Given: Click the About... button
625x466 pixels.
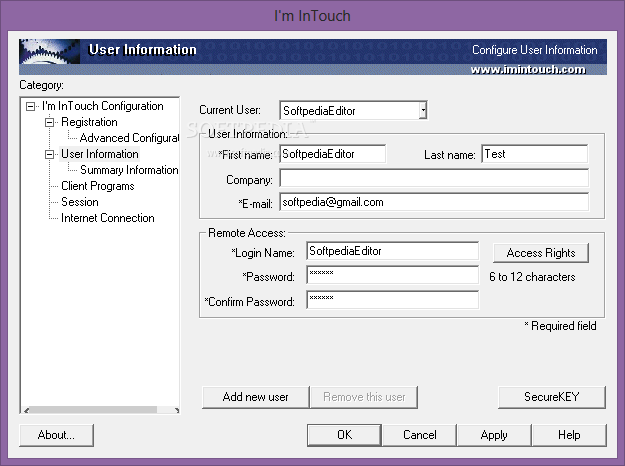Looking at the screenshot, I should (x=56, y=435).
